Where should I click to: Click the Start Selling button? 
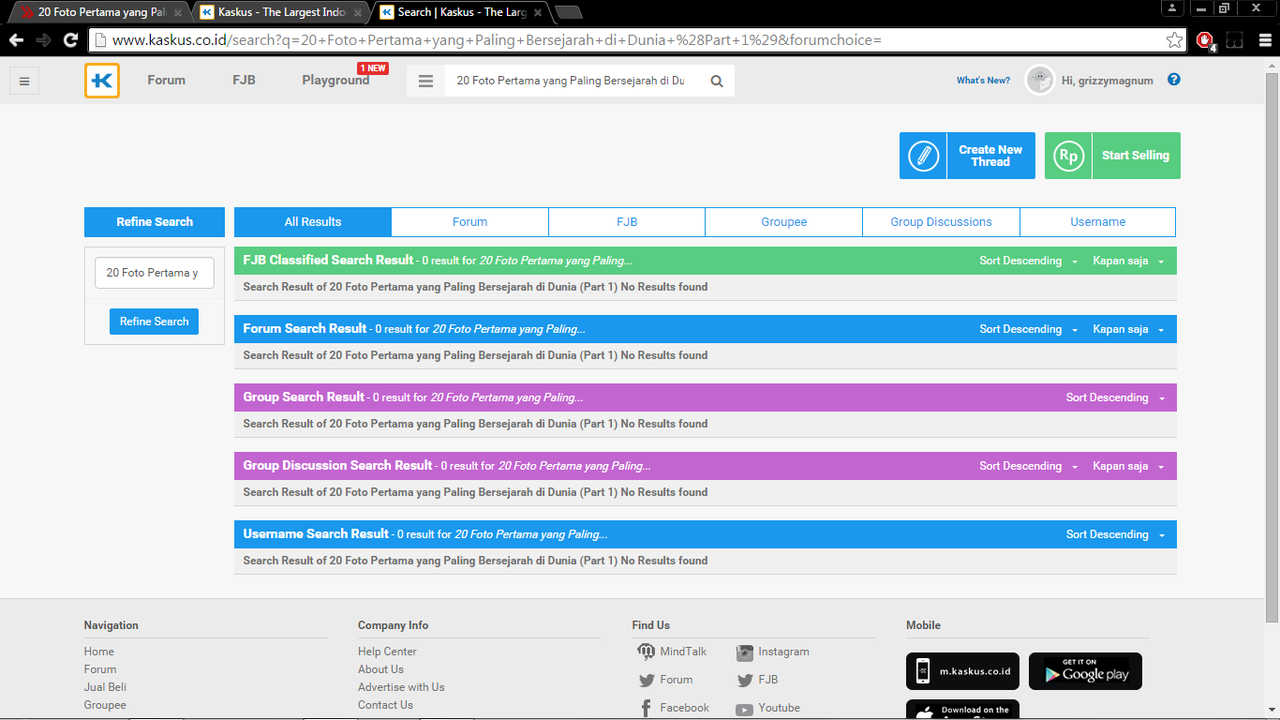pyautogui.click(x=1112, y=156)
